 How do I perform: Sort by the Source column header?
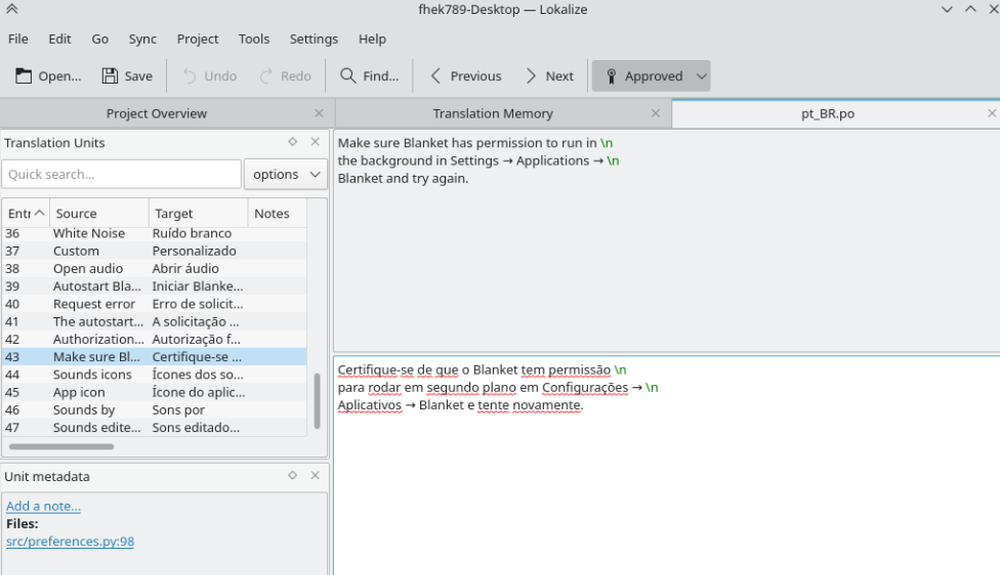coord(99,214)
